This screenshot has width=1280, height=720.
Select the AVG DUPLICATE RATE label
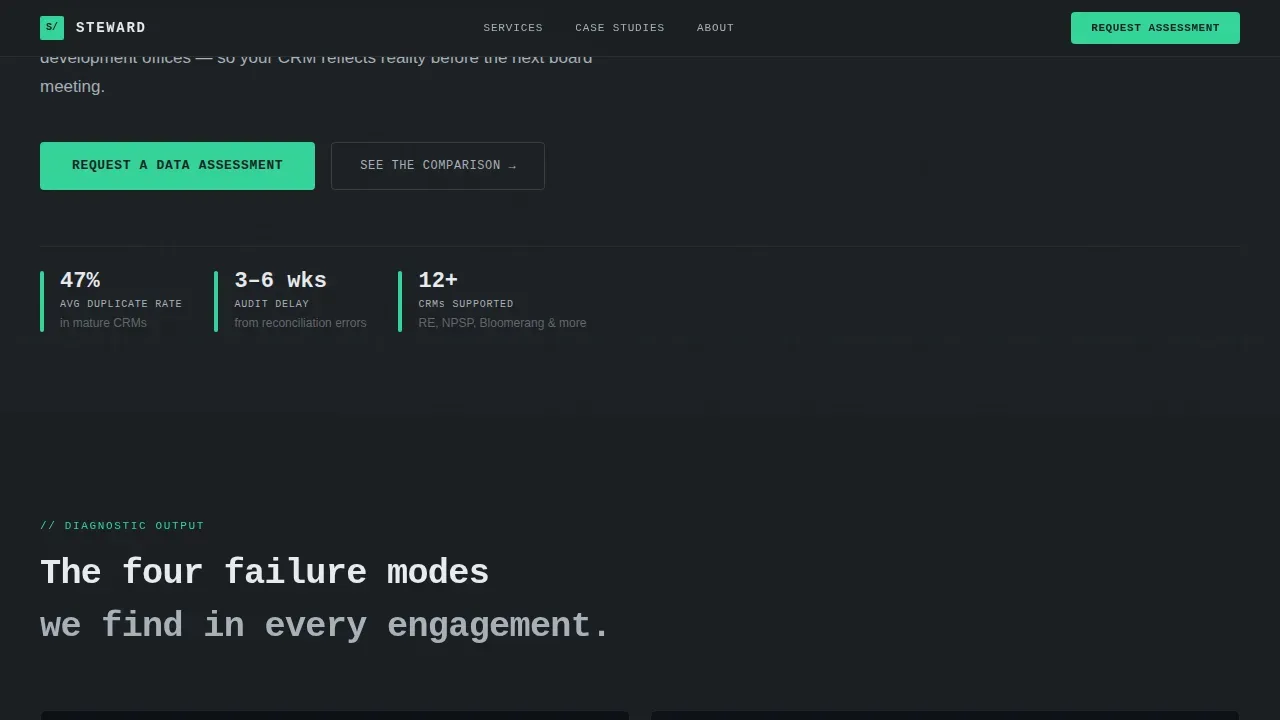pos(121,304)
